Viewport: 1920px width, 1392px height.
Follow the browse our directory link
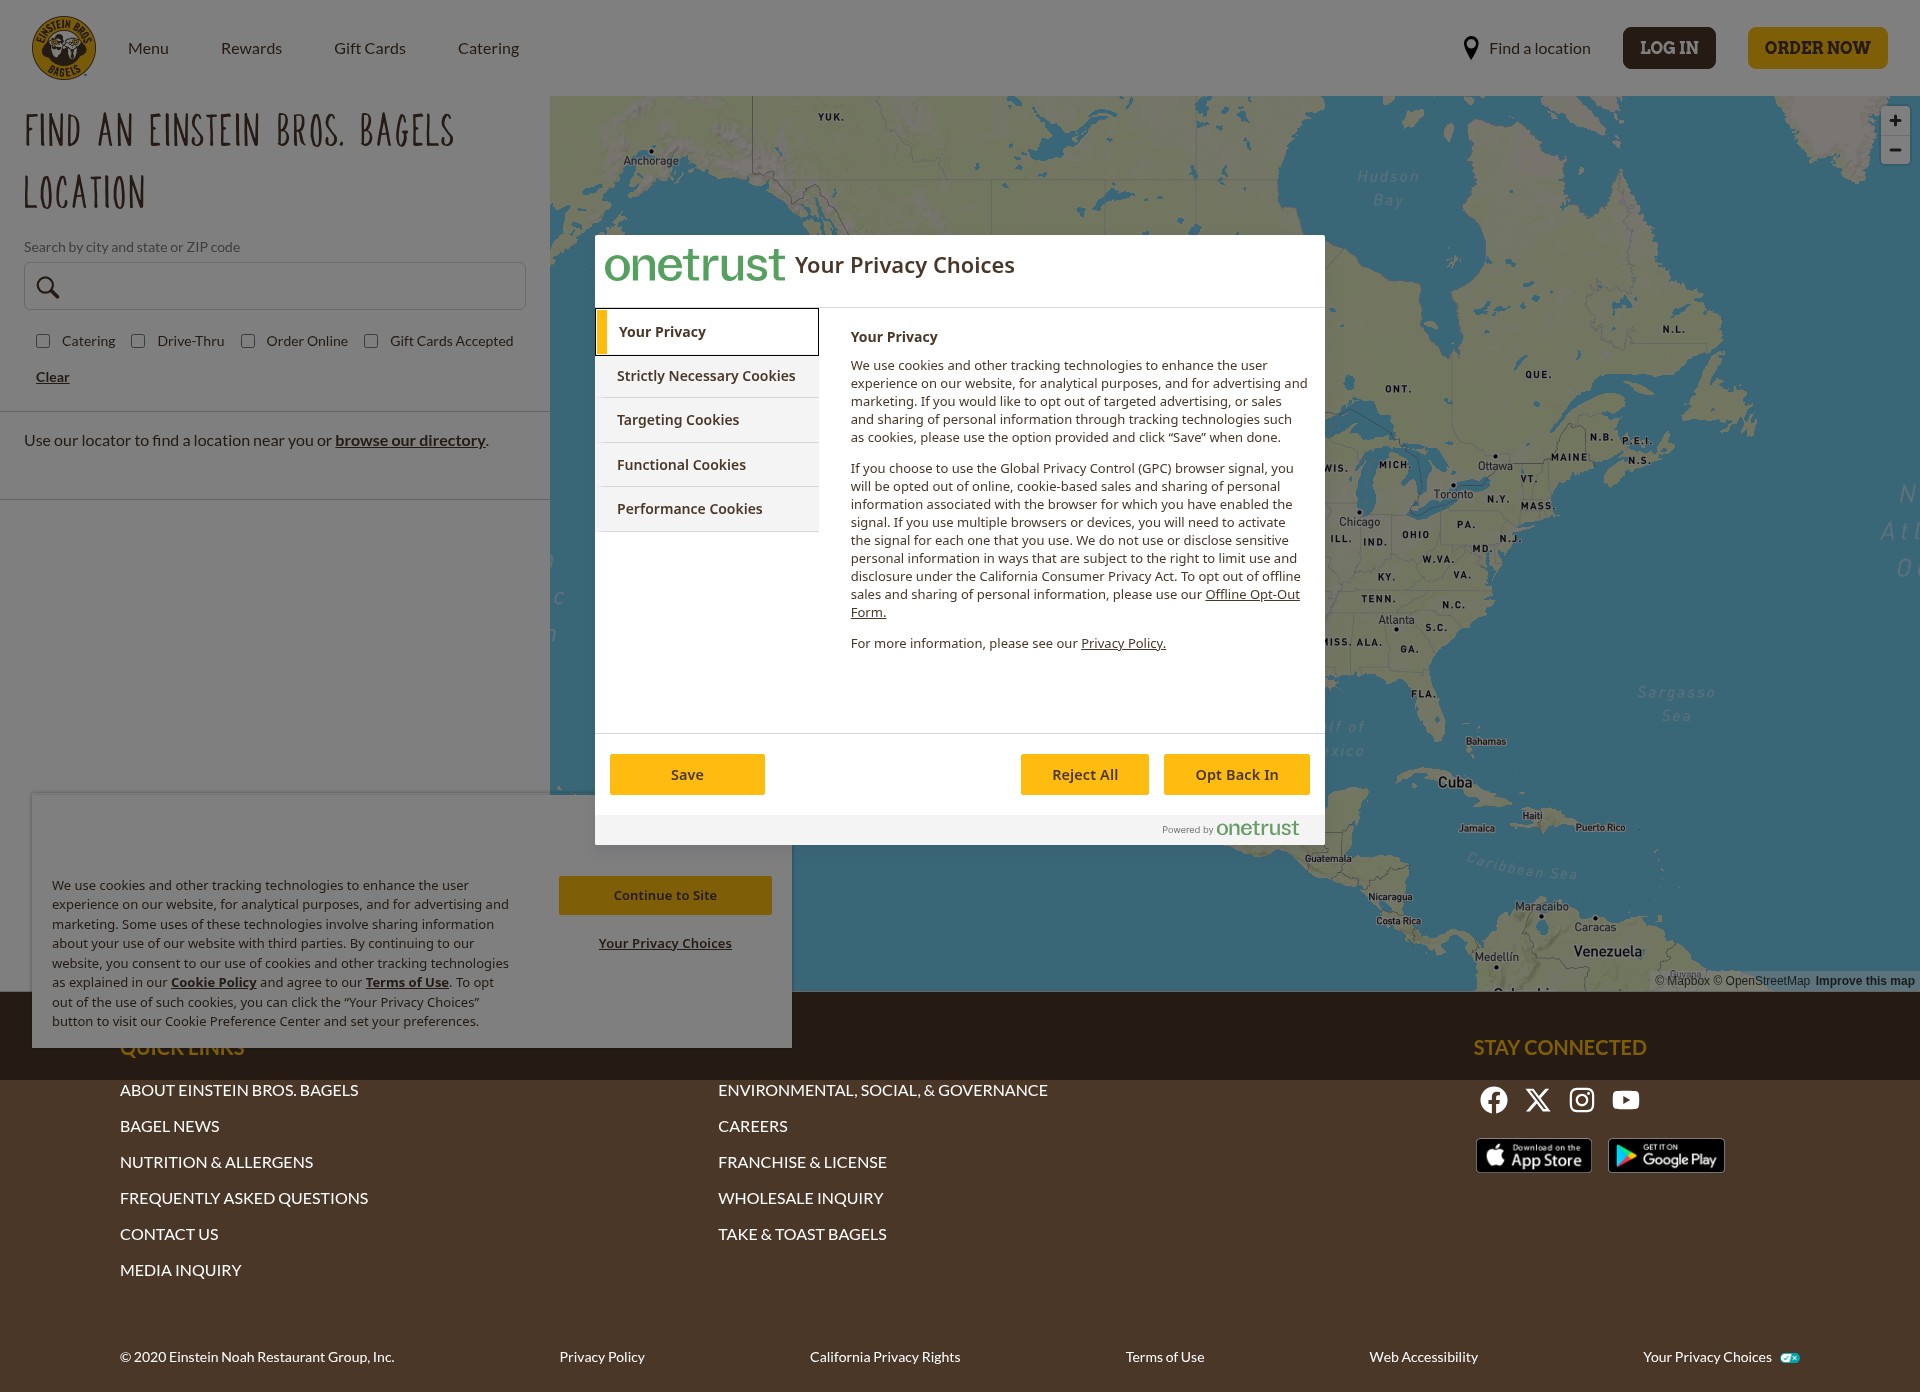point(410,440)
